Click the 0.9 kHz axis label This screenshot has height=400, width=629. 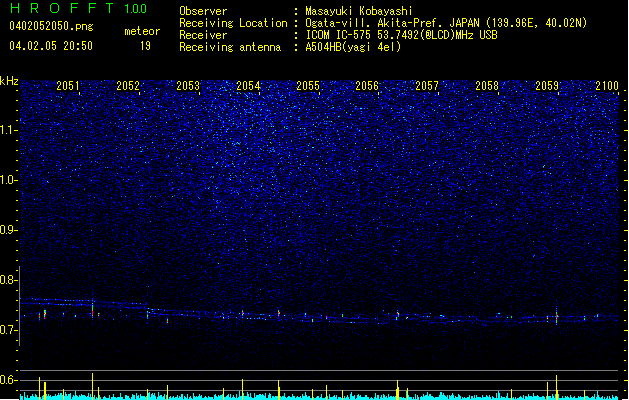tap(8, 230)
